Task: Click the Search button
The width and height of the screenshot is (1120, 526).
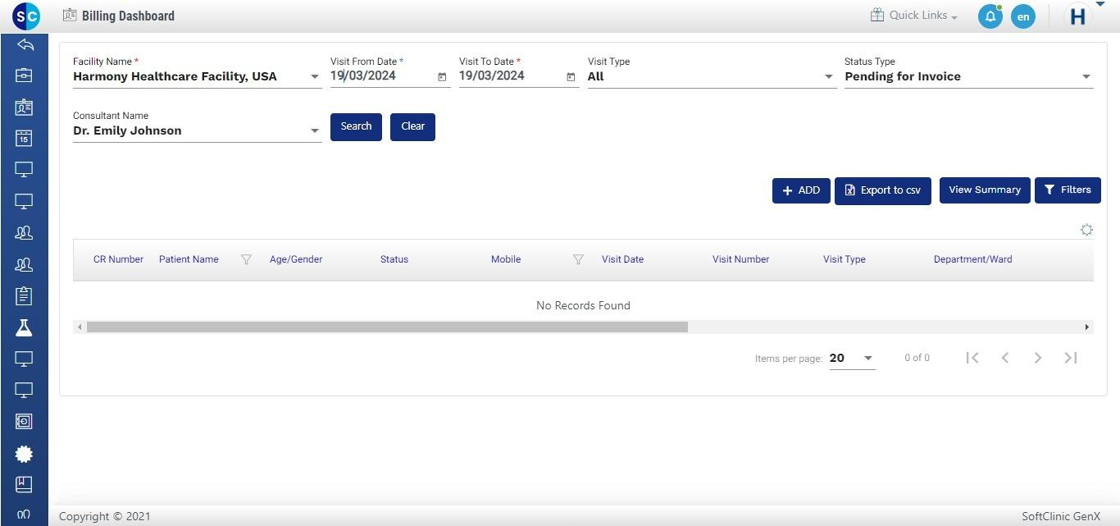Action: pos(356,126)
